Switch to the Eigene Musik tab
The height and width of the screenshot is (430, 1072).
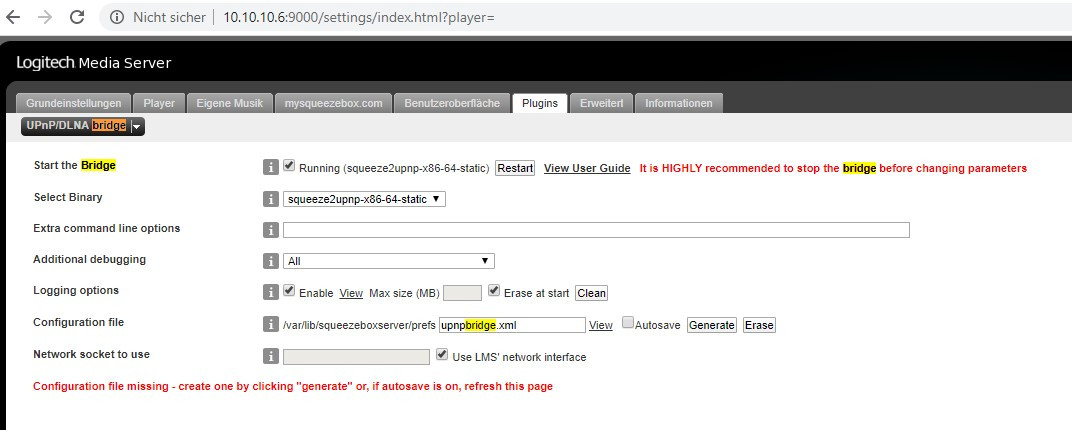(x=230, y=103)
